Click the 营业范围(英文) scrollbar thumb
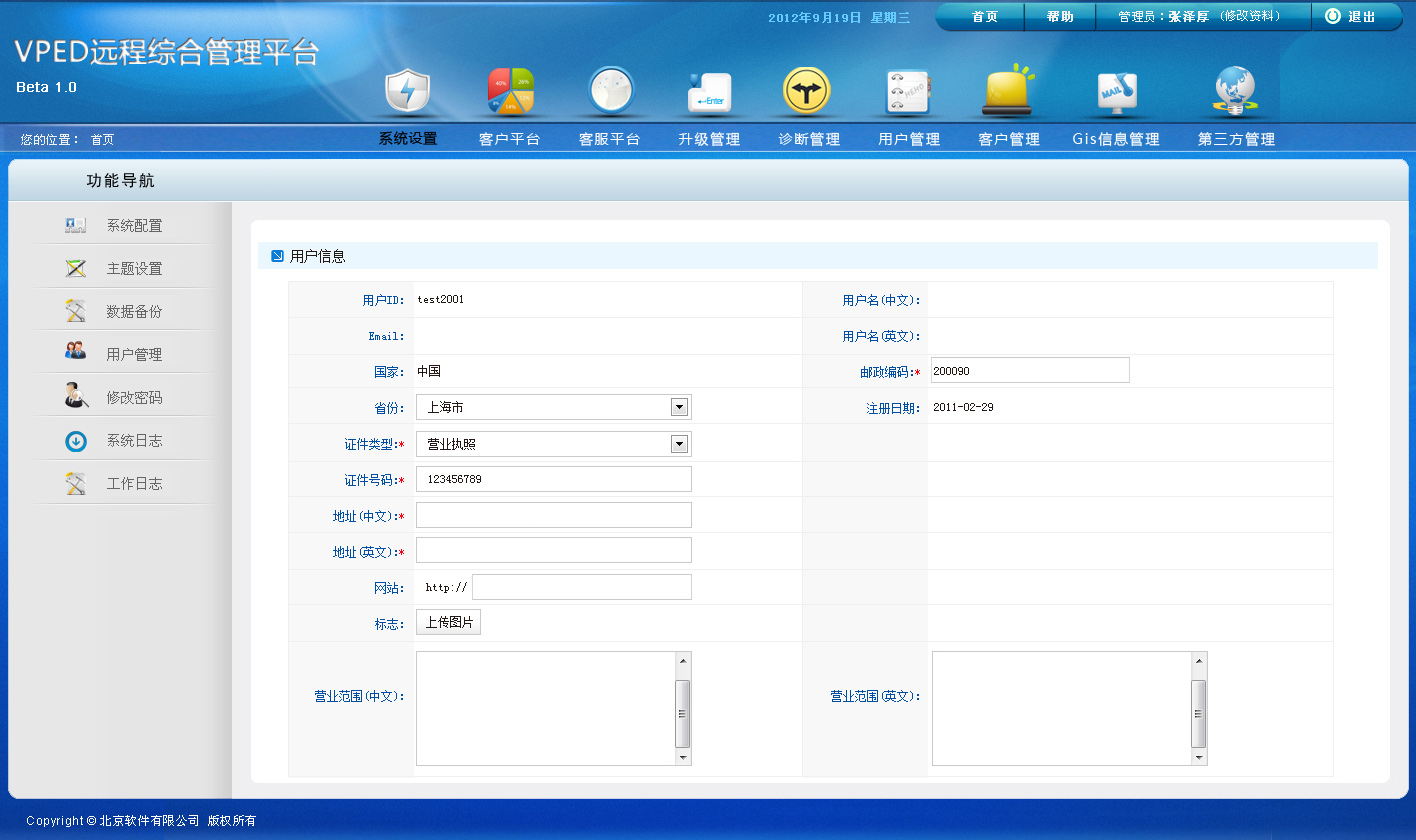Screen dimensions: 1416x840 (1199, 713)
